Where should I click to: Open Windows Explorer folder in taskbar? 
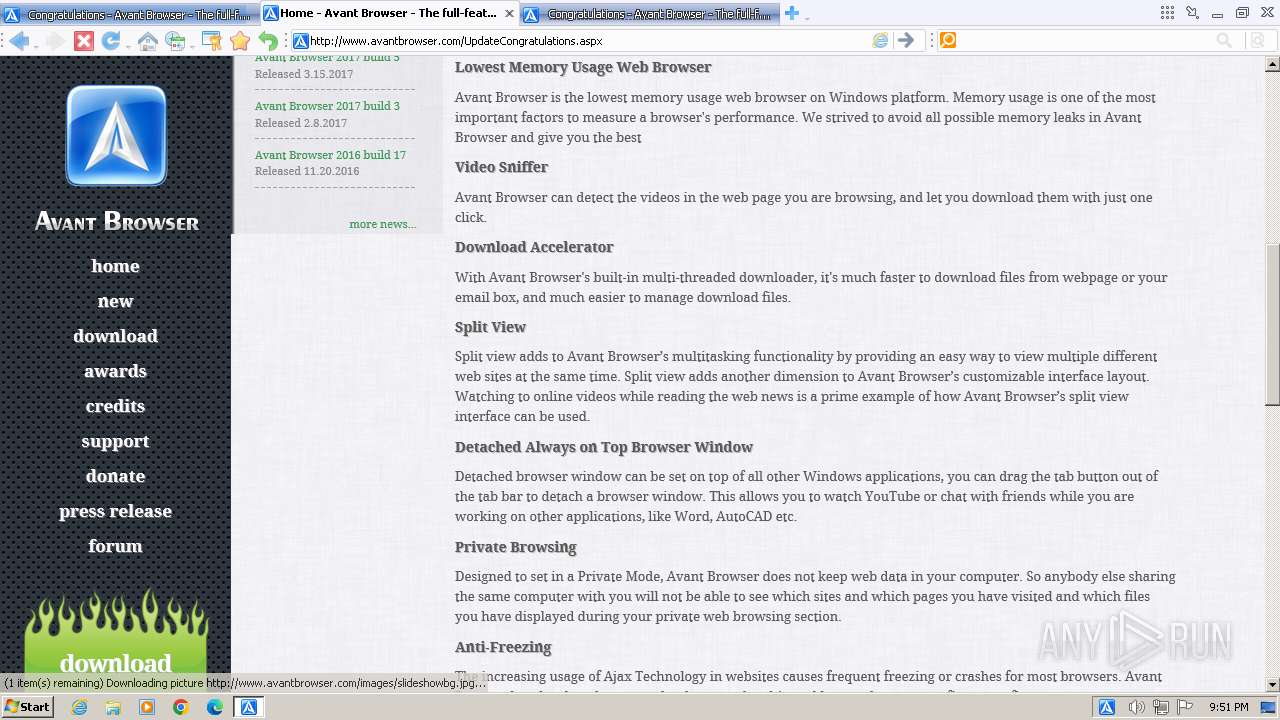tap(113, 707)
